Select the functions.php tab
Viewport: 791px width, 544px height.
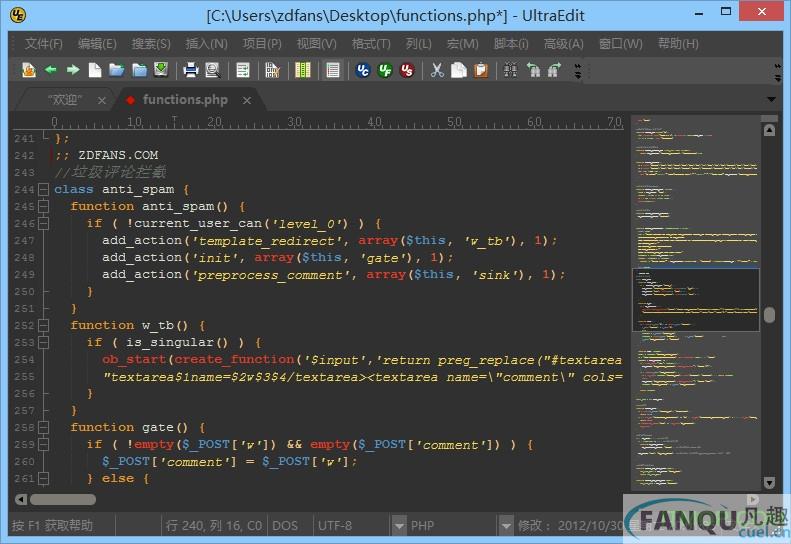click(185, 100)
